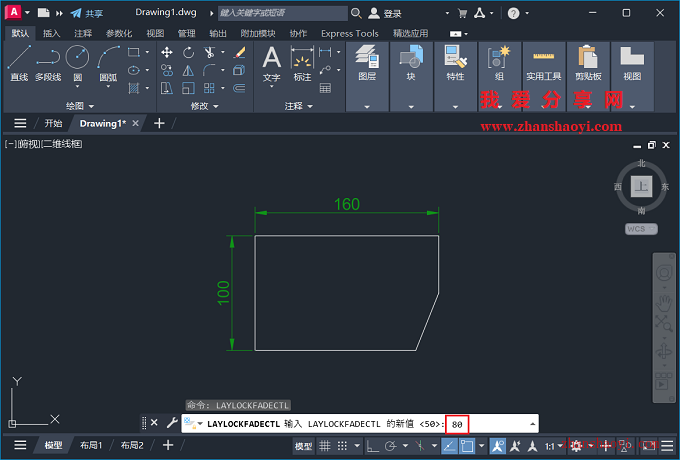The width and height of the screenshot is (680, 460).
Task: Select the Polyline (多段线) tool
Action: [48, 63]
